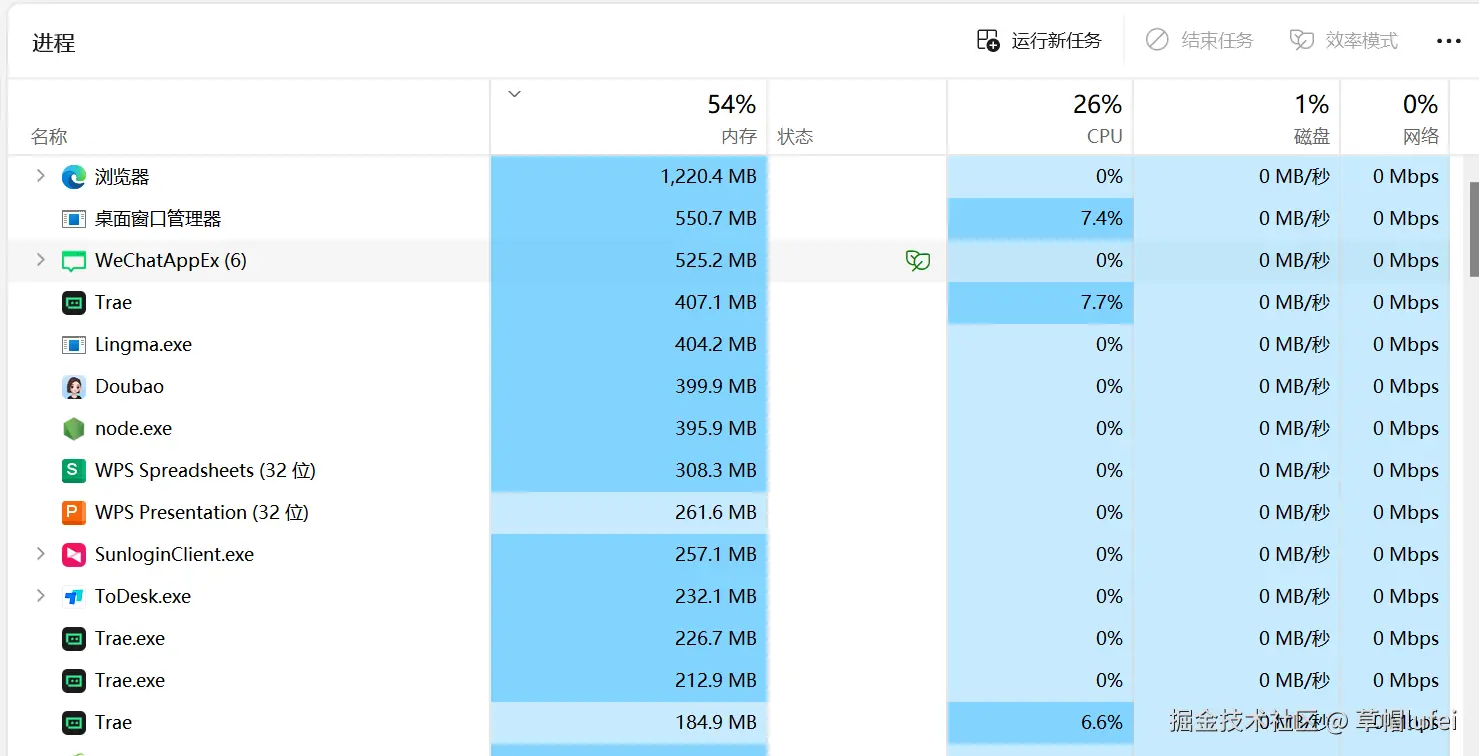Sort by the 磁盘 1% column header
This screenshot has height=756, width=1479.
point(1237,117)
